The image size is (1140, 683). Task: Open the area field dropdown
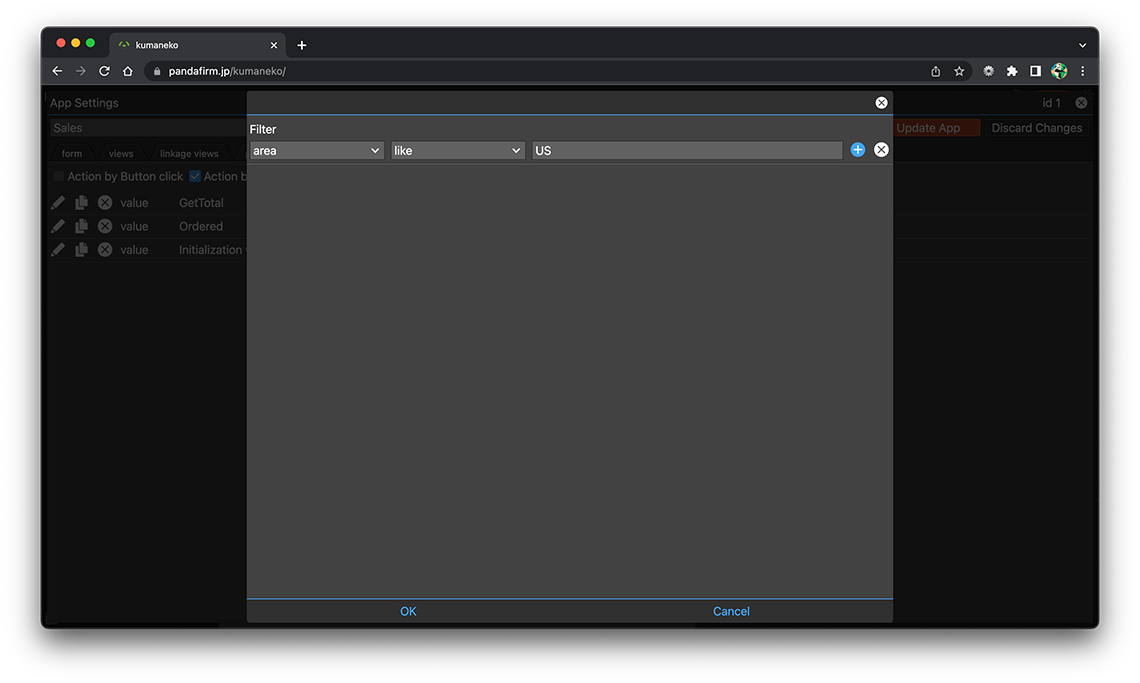[317, 150]
